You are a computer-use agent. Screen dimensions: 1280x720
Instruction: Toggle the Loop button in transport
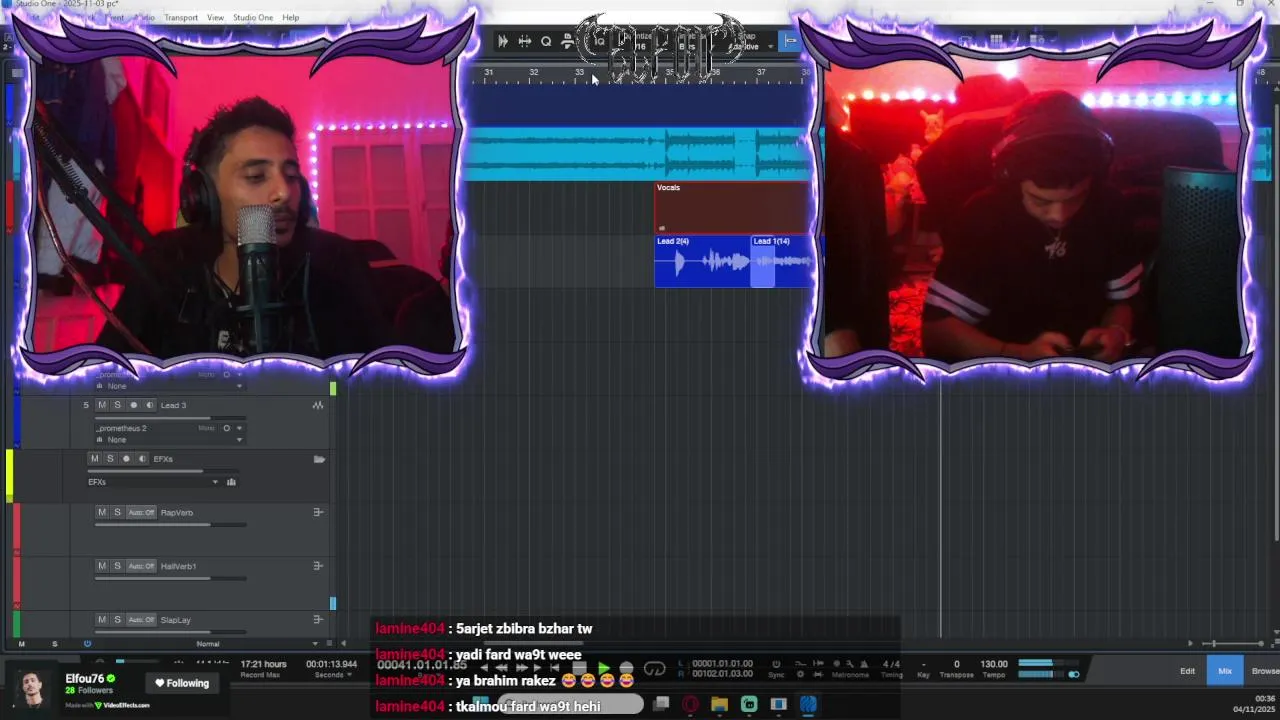coord(654,668)
